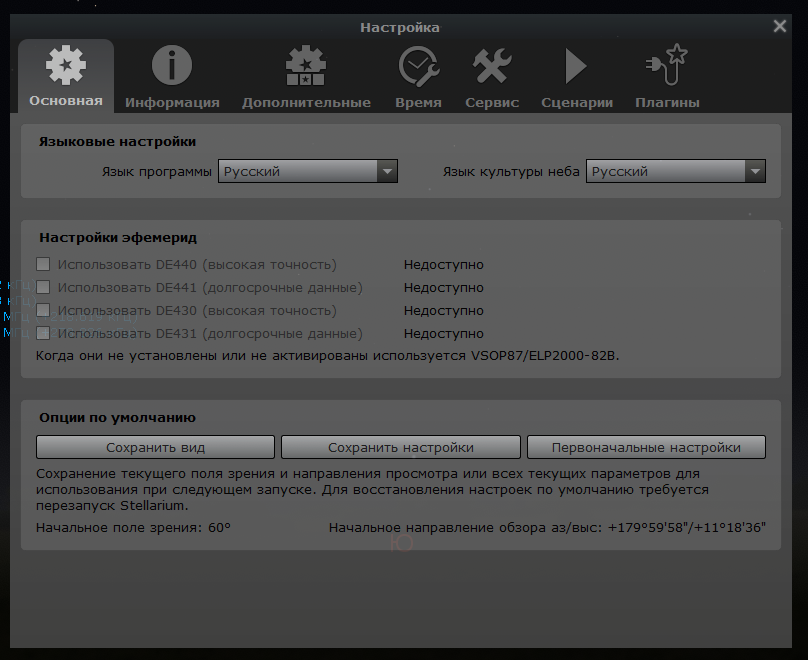This screenshot has width=808, height=660.
Task: Open the Язык культуры неба dropdown
Action: click(676, 171)
